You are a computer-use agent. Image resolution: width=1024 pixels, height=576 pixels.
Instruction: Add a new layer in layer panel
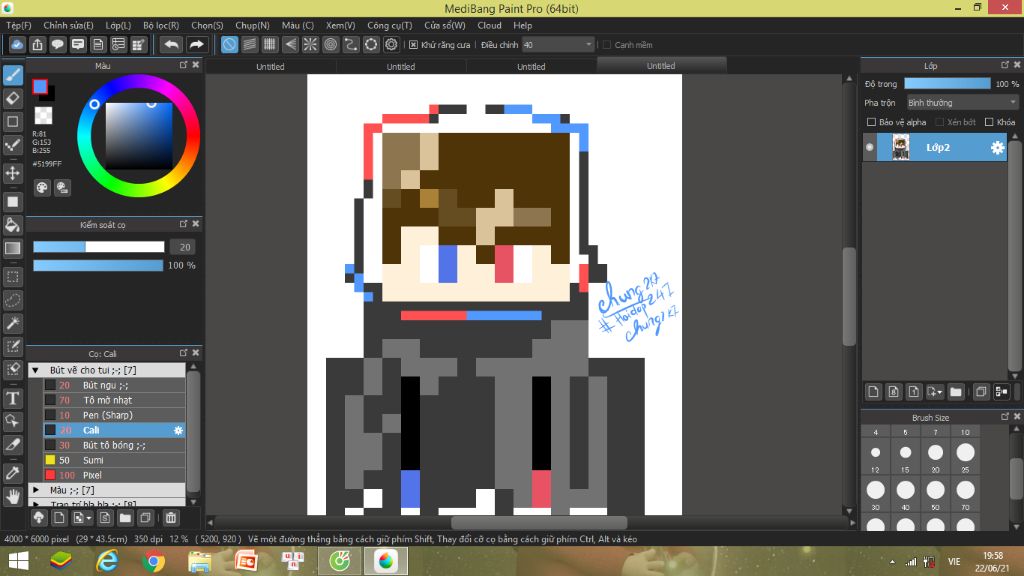point(873,392)
